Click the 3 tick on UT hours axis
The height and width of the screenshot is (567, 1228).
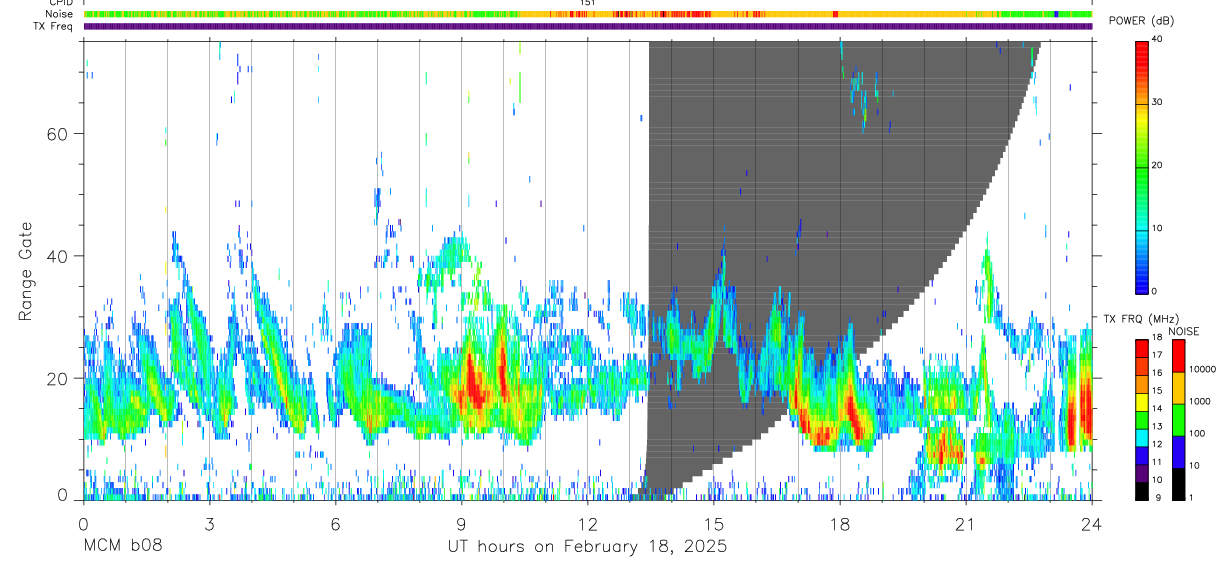click(x=209, y=523)
